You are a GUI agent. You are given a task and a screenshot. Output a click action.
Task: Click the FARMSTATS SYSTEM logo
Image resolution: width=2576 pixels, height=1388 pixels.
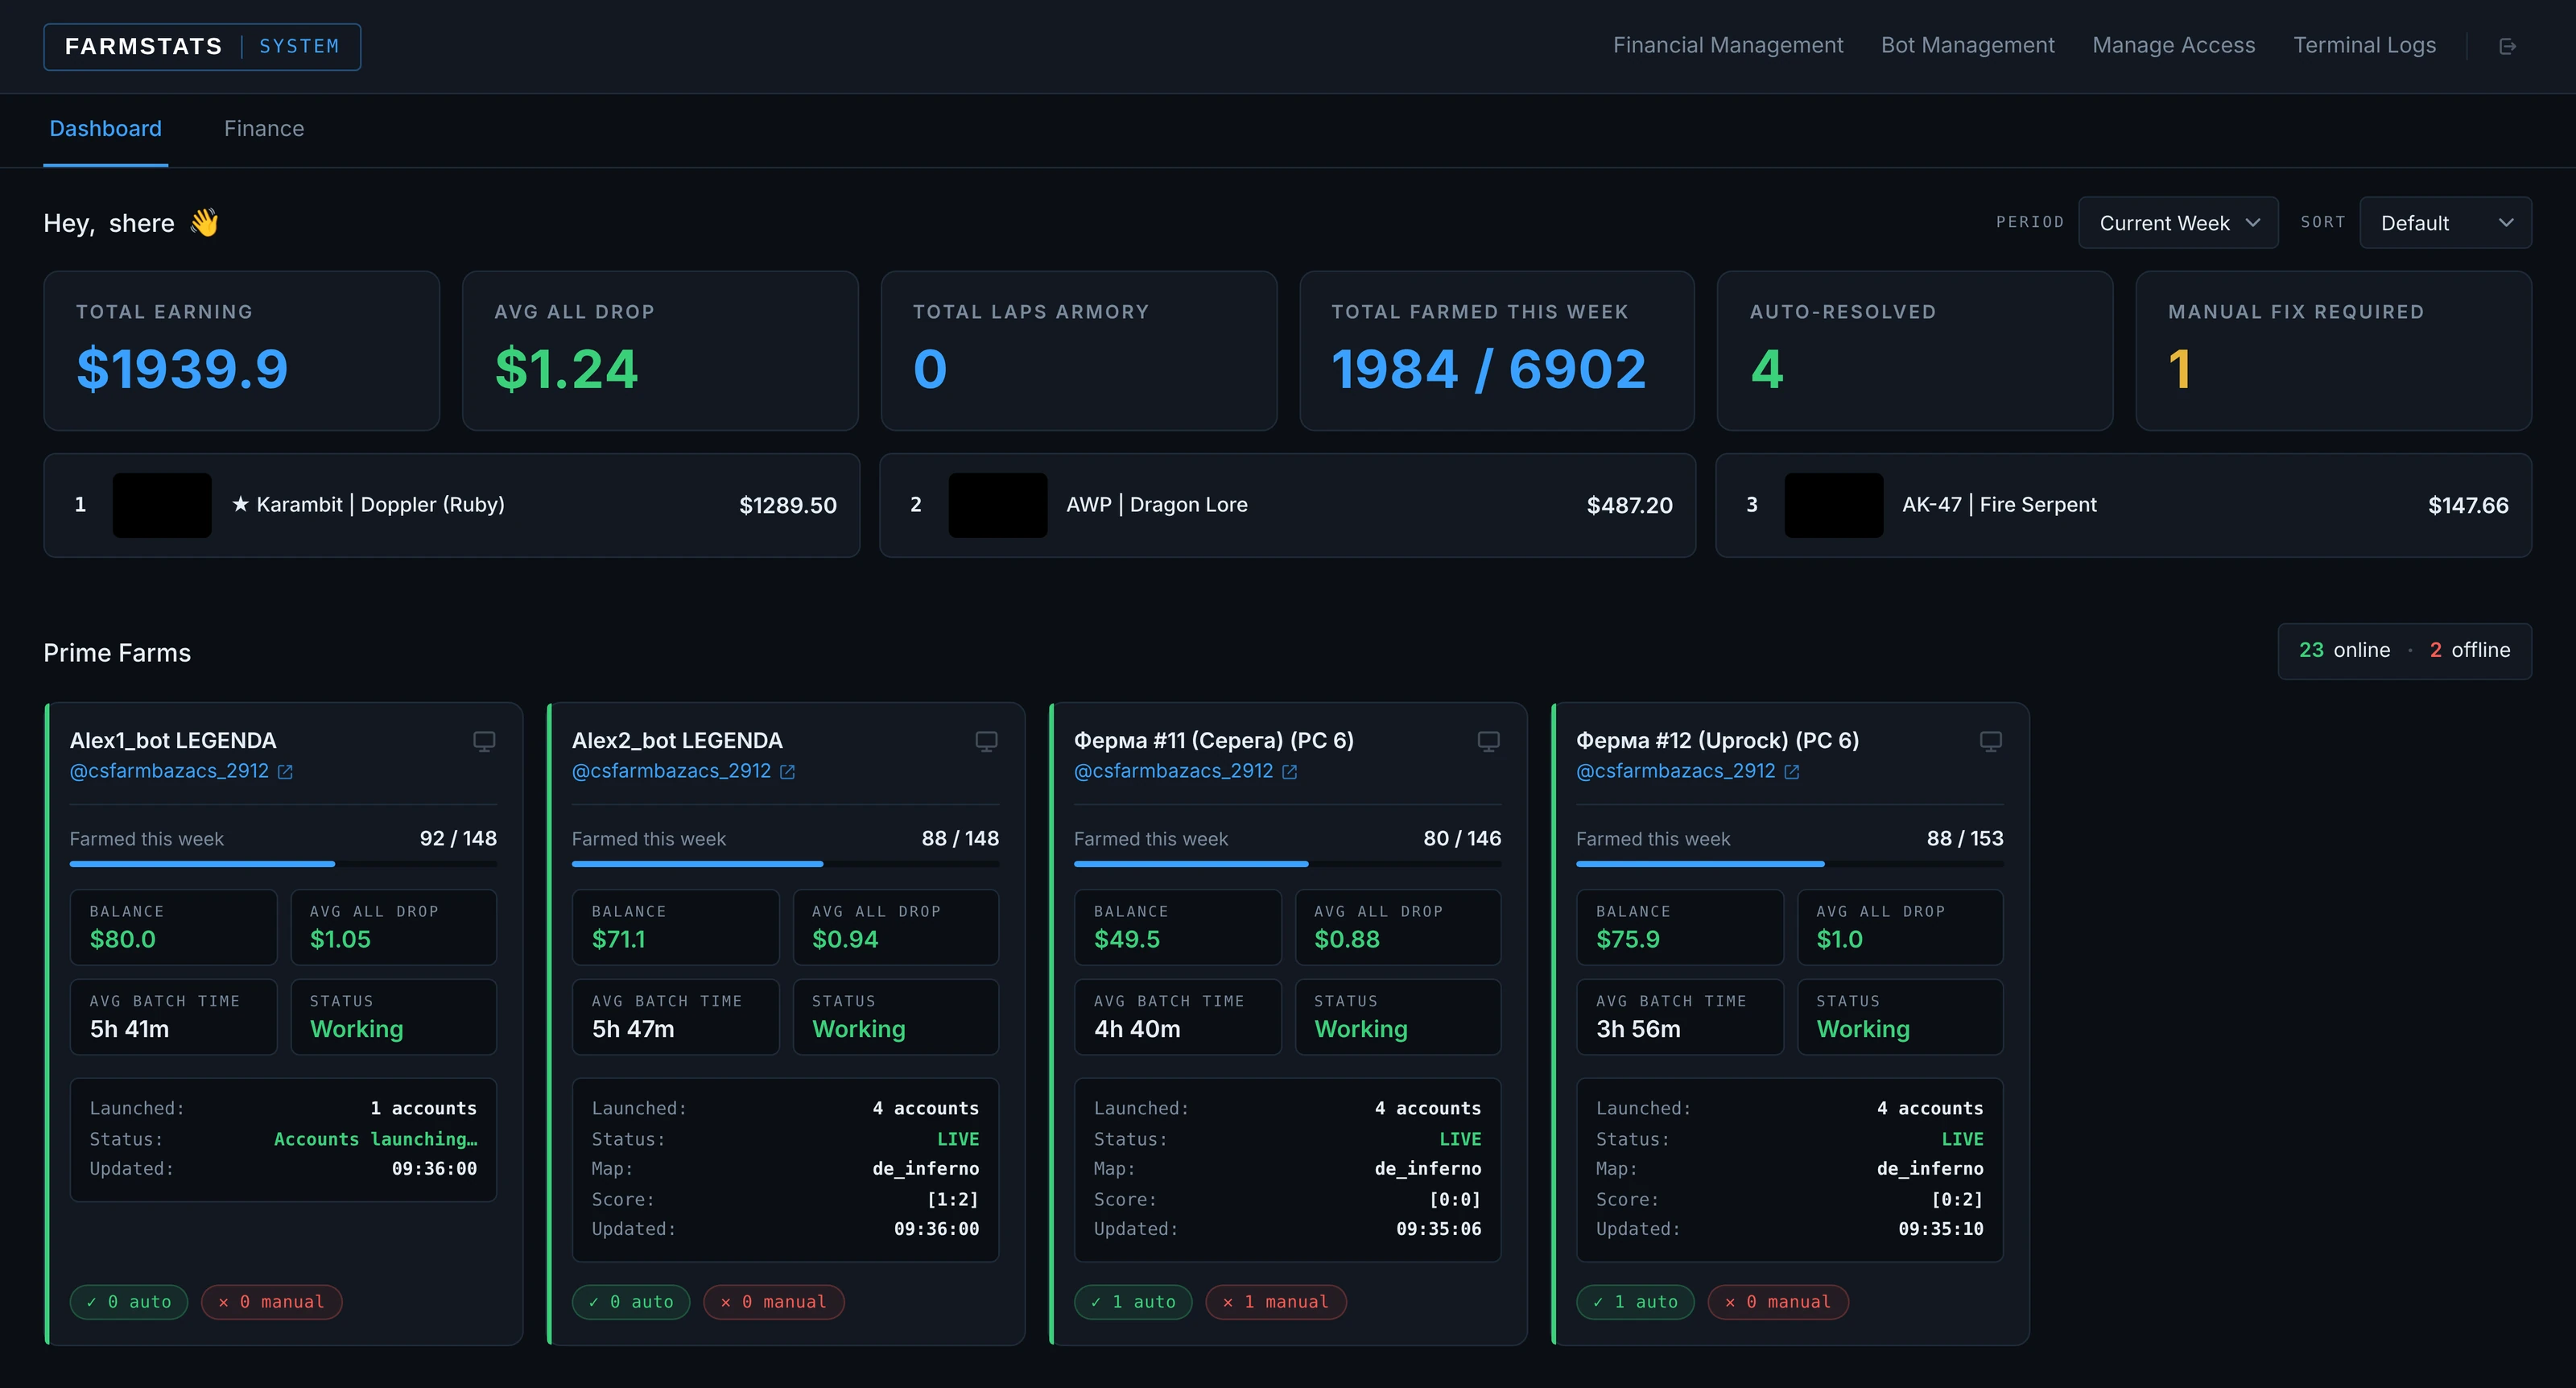(x=202, y=47)
